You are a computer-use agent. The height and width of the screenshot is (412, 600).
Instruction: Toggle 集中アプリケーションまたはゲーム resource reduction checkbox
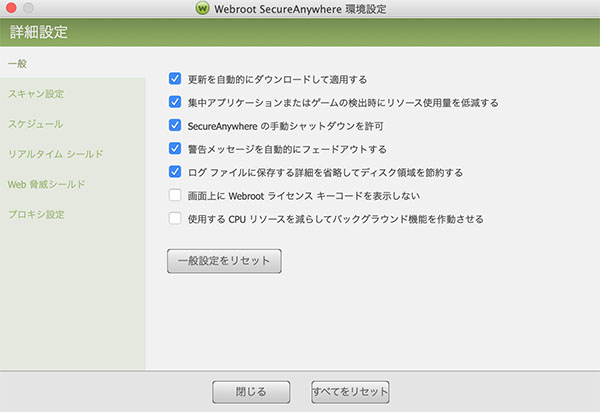175,102
